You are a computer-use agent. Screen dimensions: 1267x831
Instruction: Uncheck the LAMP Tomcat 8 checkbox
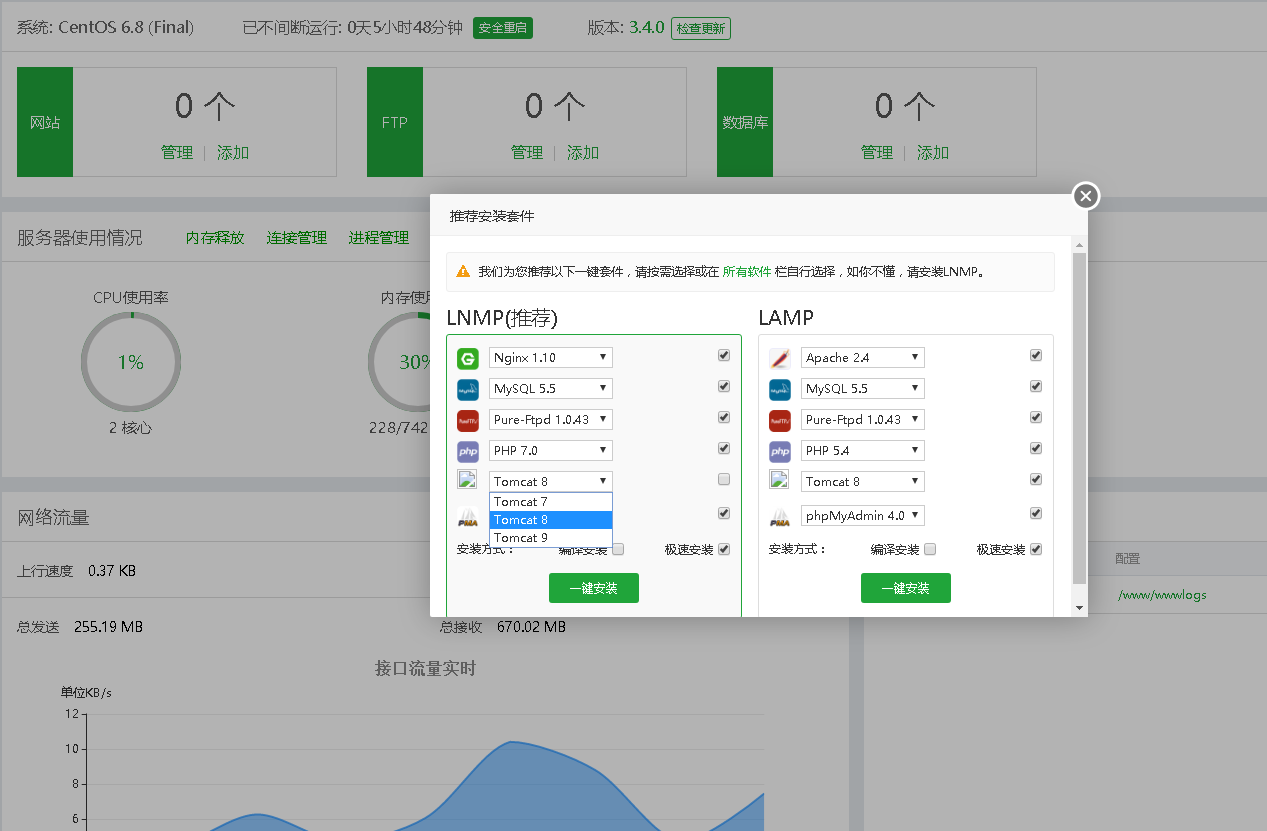tap(1036, 479)
